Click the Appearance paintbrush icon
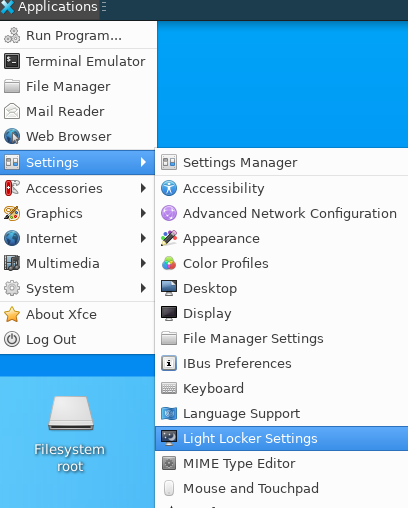Viewport: 408px width, 508px height. coord(169,238)
